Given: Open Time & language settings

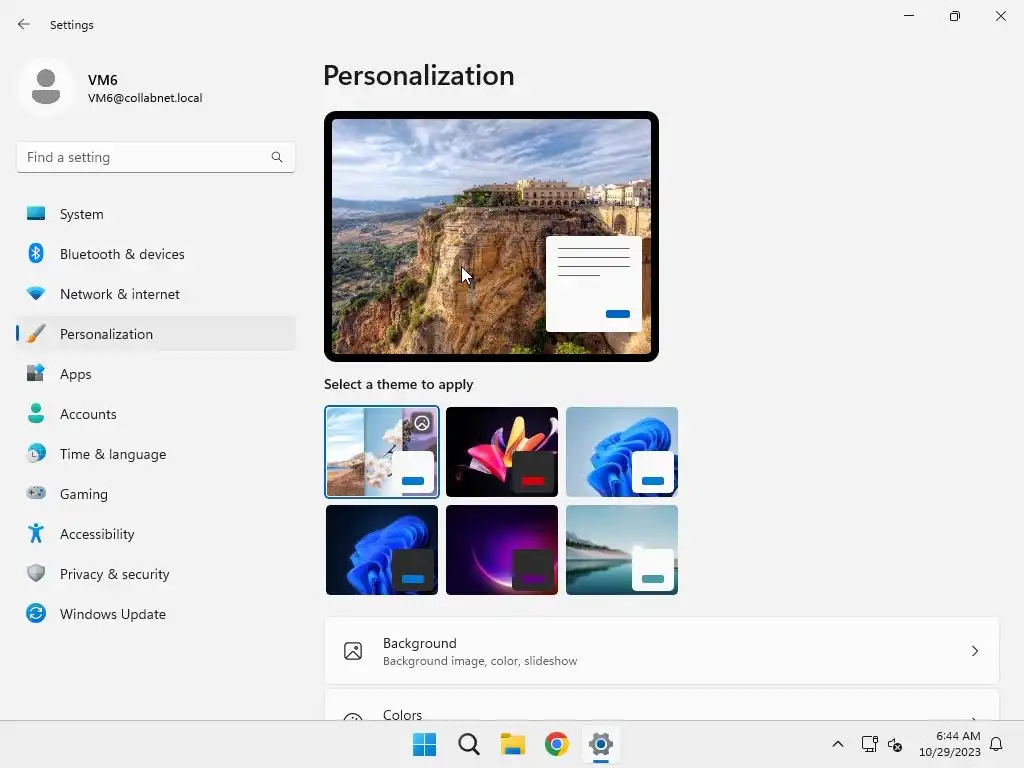Looking at the screenshot, I should click(155, 453).
